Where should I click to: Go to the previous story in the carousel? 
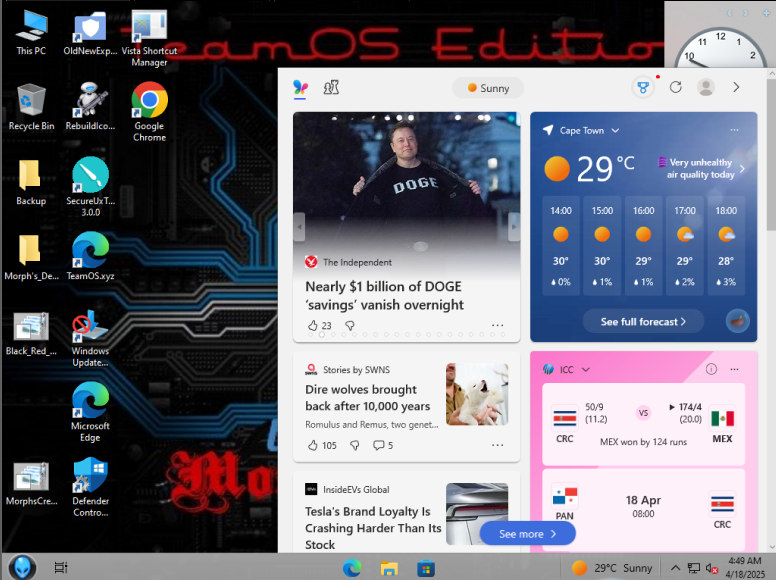point(299,227)
